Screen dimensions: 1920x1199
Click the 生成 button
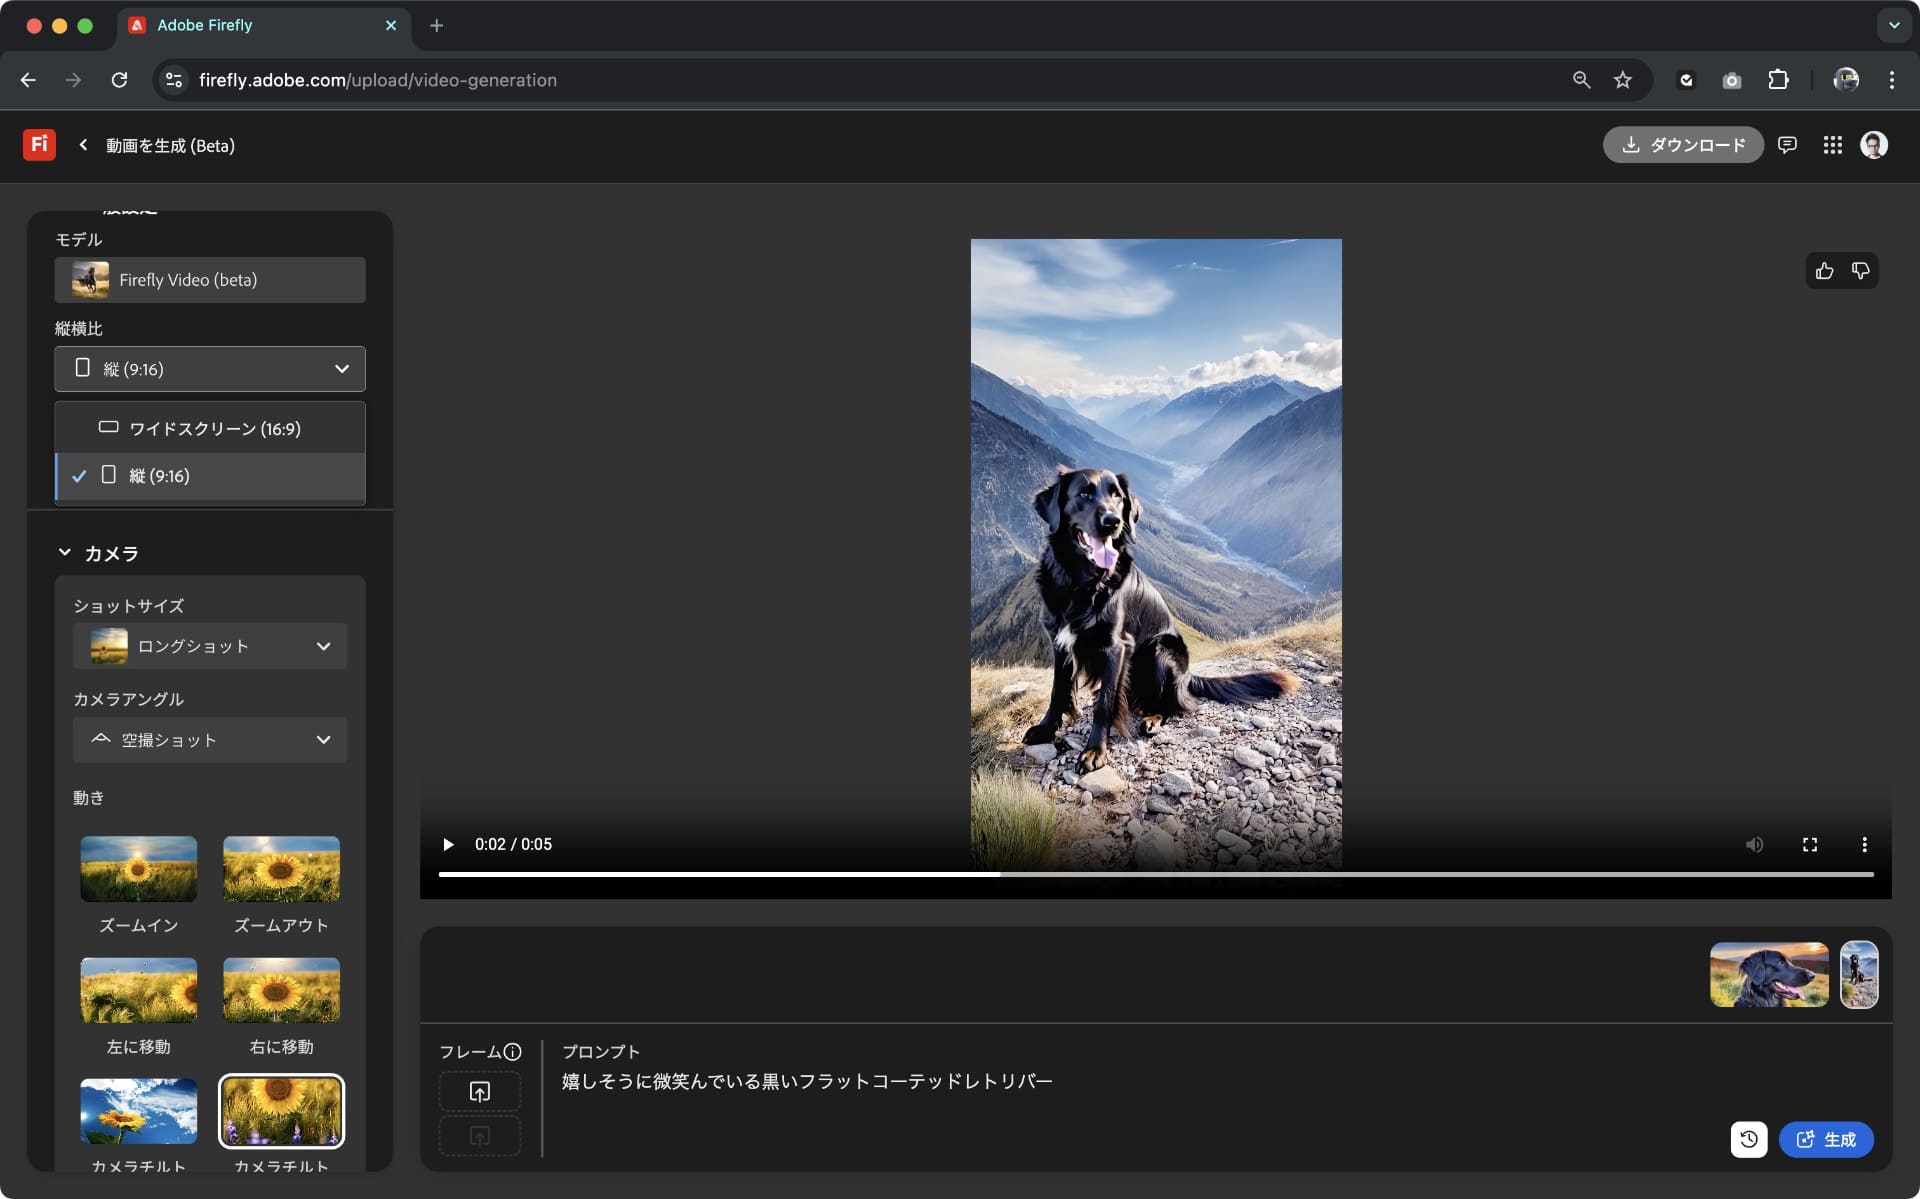point(1826,1139)
